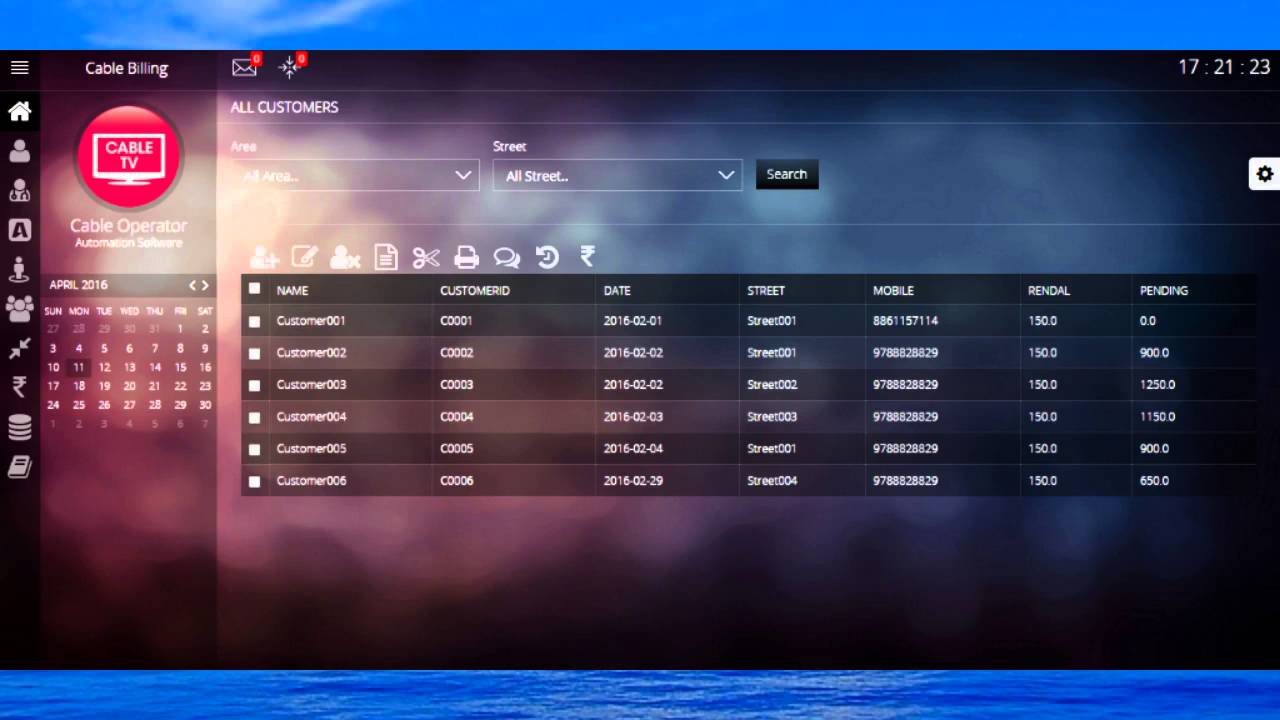Go to Home in sidebar

point(19,111)
